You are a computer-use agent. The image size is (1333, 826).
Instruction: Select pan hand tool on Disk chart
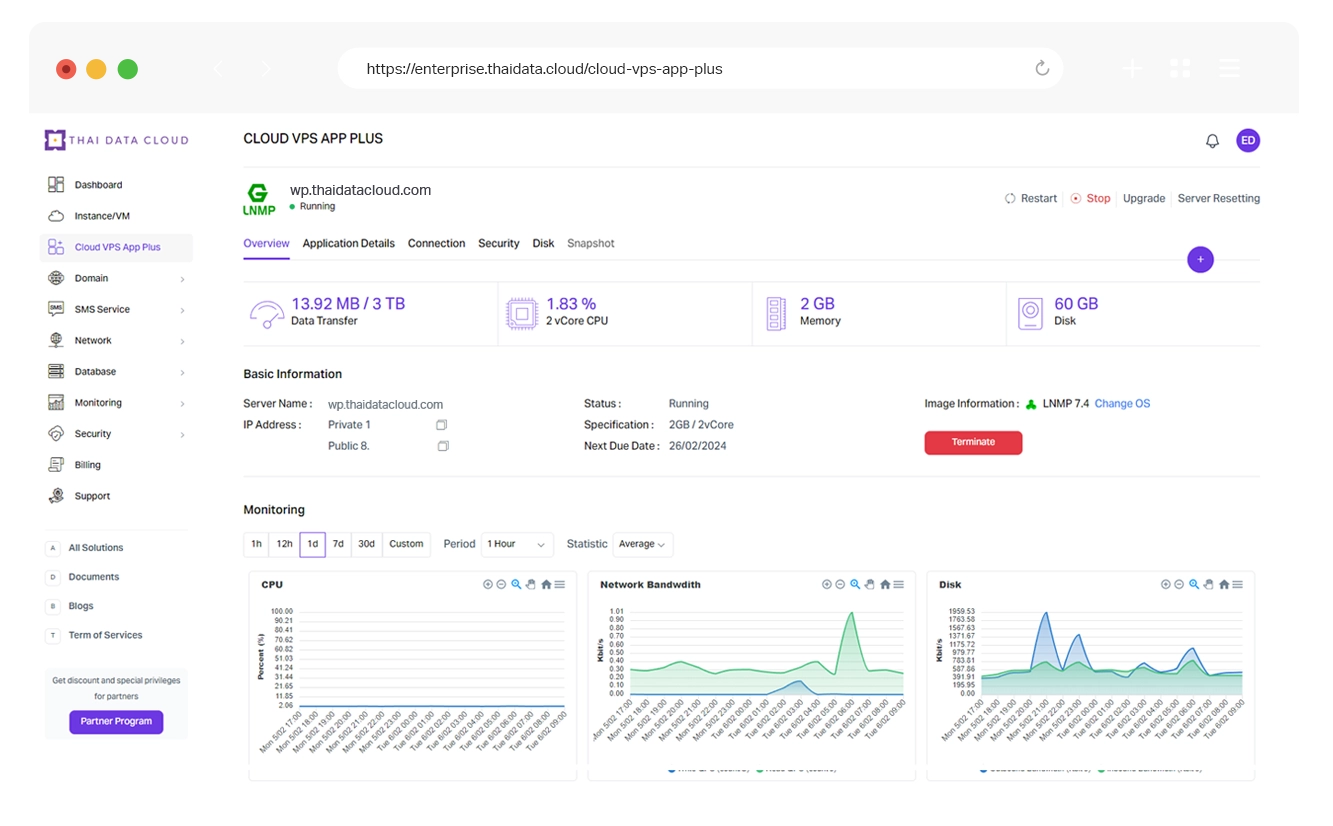click(x=1209, y=585)
